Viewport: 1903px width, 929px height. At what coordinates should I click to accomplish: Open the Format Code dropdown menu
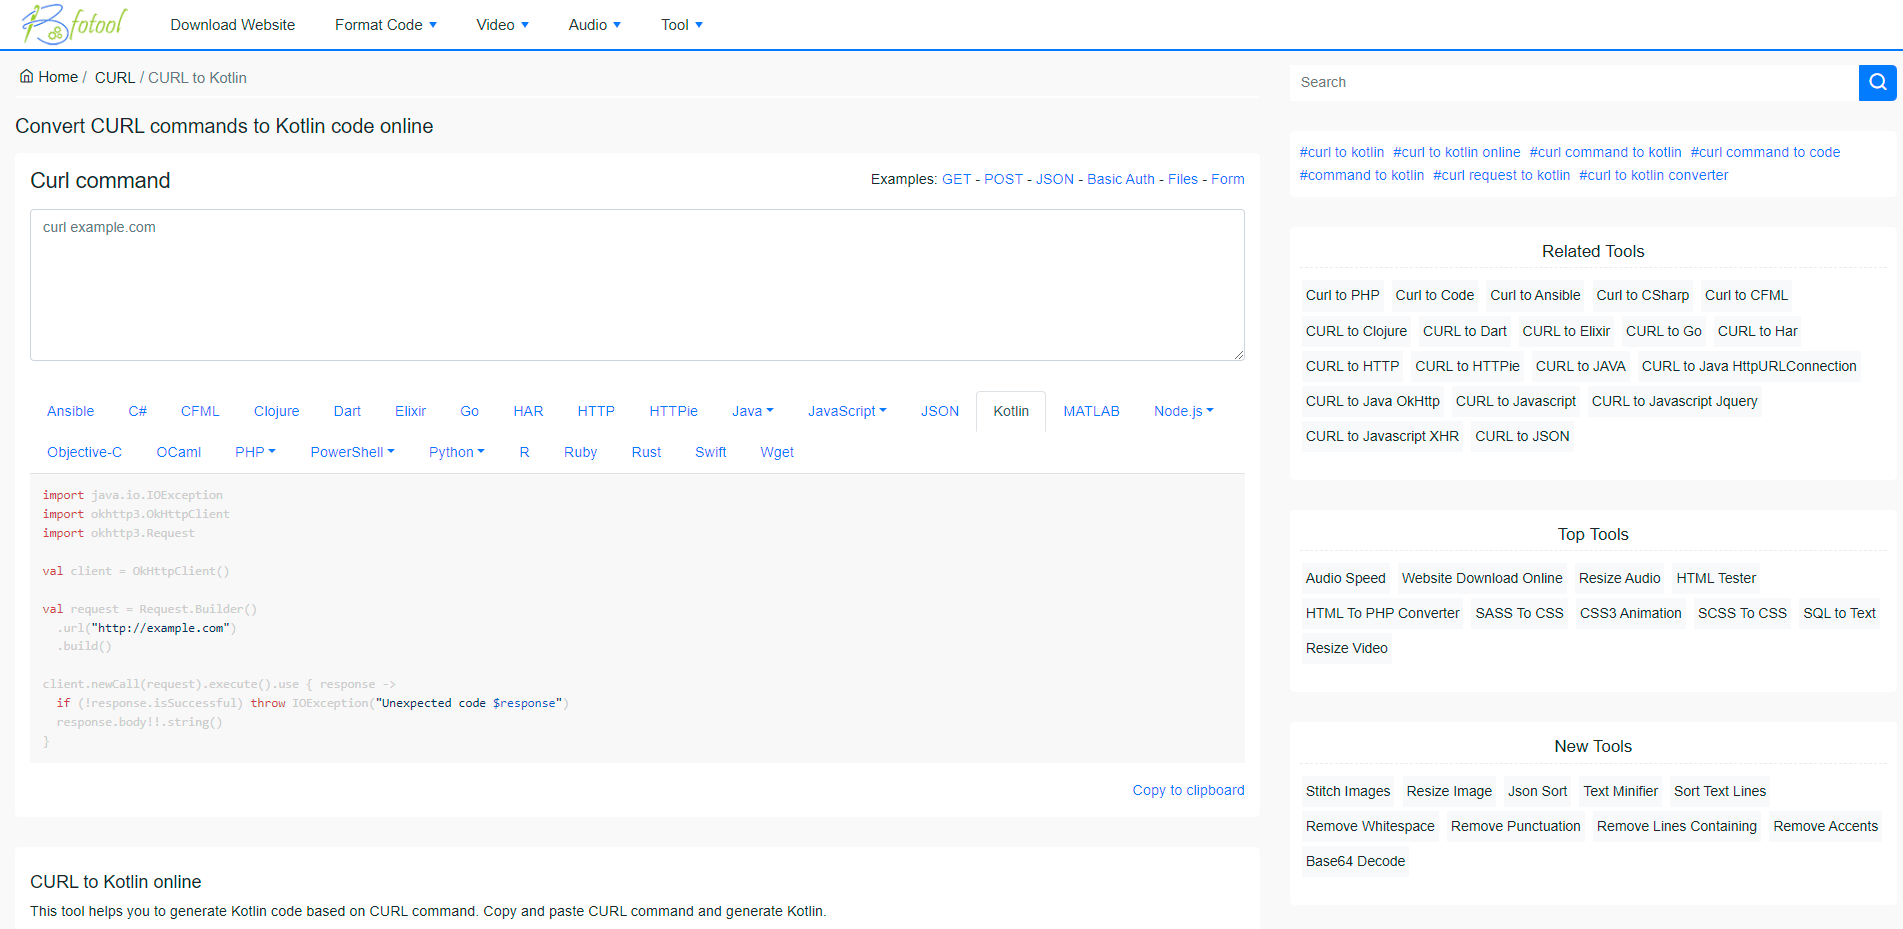click(386, 24)
